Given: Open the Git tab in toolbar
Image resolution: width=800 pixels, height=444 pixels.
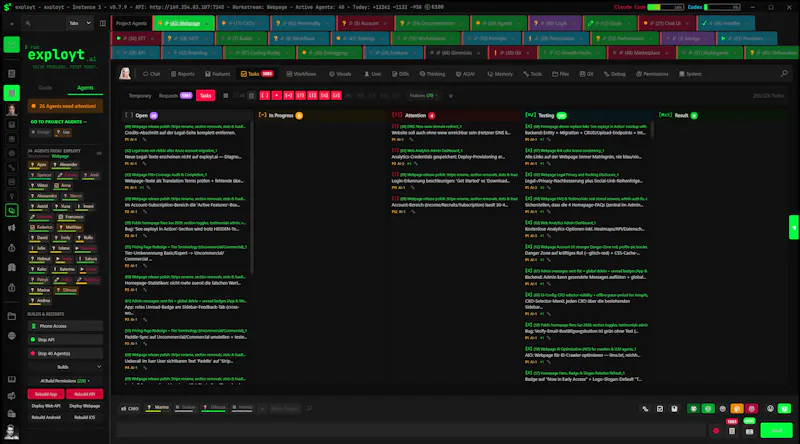Looking at the screenshot, I should click(x=586, y=74).
